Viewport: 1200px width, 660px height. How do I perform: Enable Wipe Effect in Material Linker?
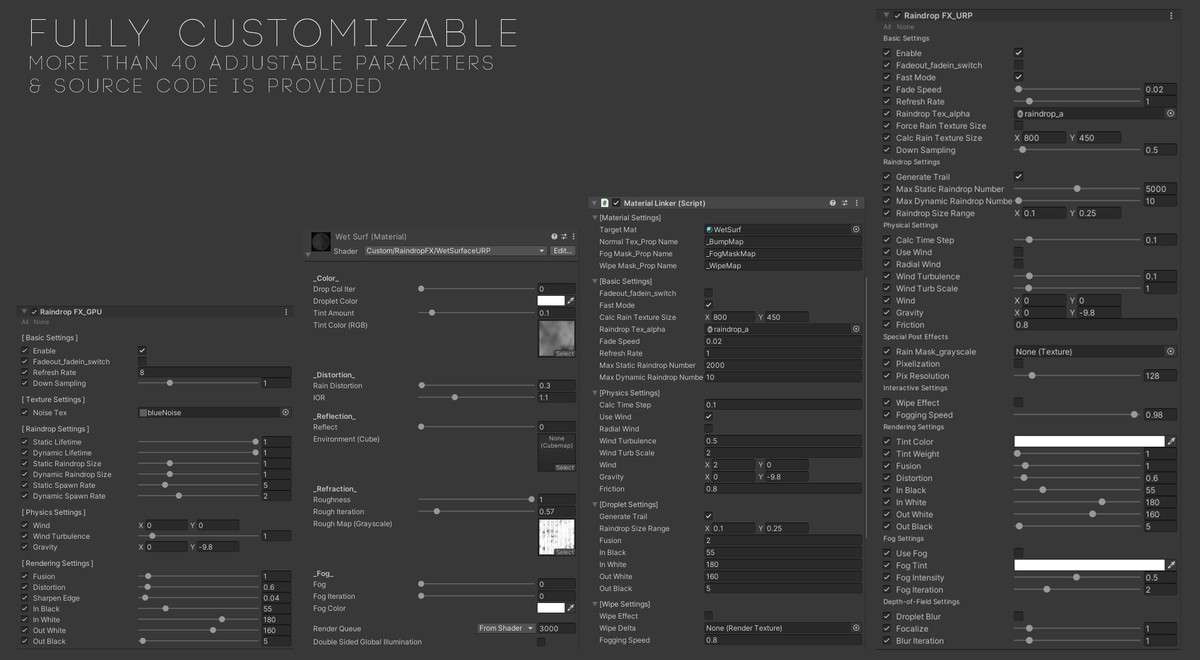pyautogui.click(x=709, y=616)
